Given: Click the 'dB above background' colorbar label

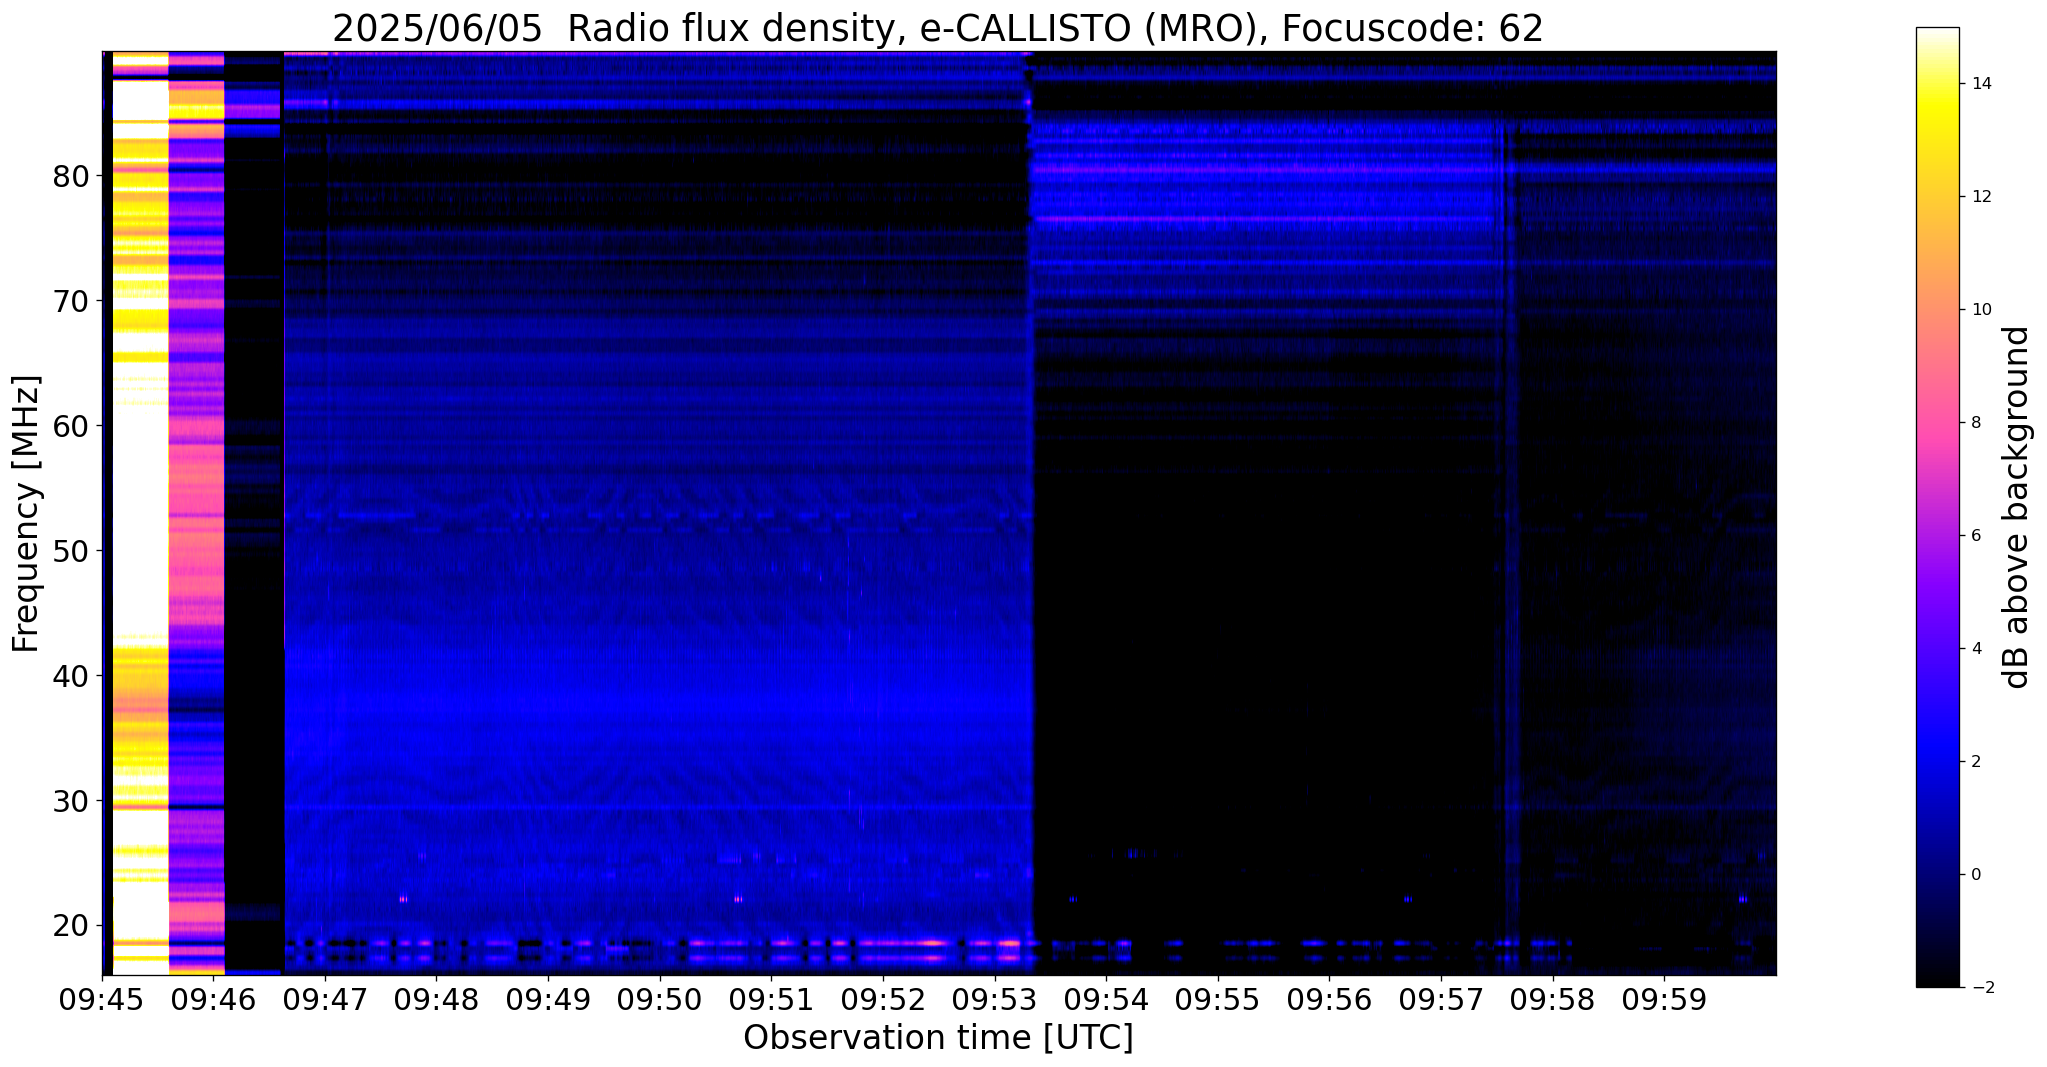Looking at the screenshot, I should [2017, 507].
